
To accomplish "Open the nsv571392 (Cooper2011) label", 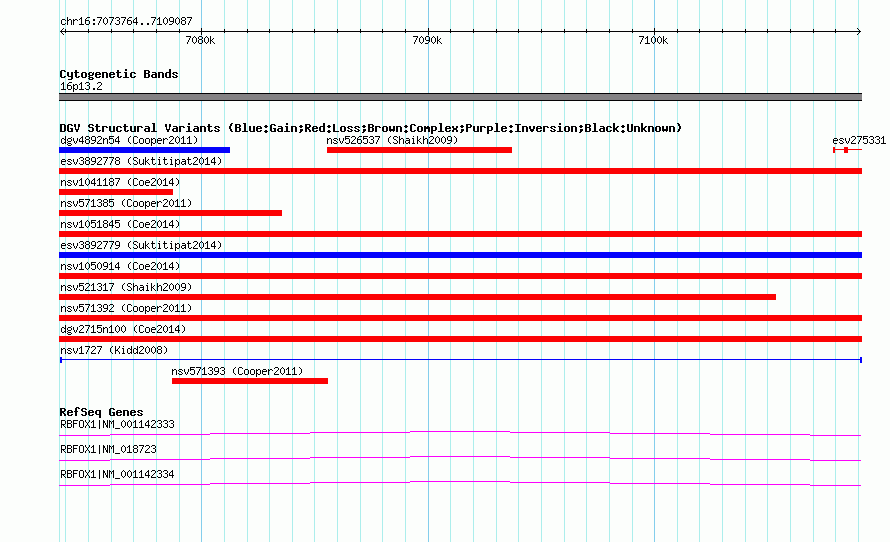I will pos(126,308).
